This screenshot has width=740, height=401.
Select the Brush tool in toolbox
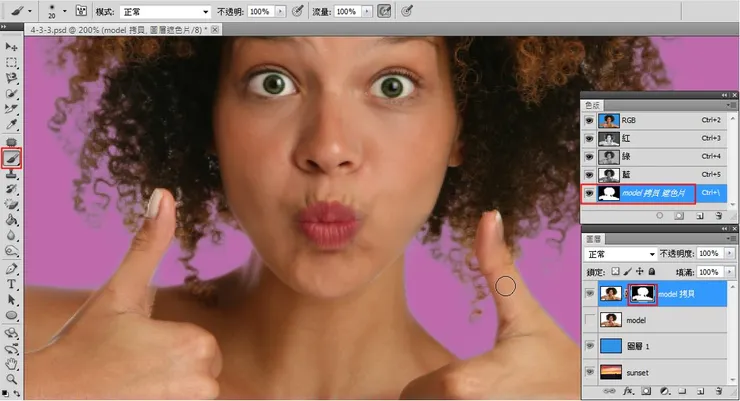pyautogui.click(x=11, y=158)
